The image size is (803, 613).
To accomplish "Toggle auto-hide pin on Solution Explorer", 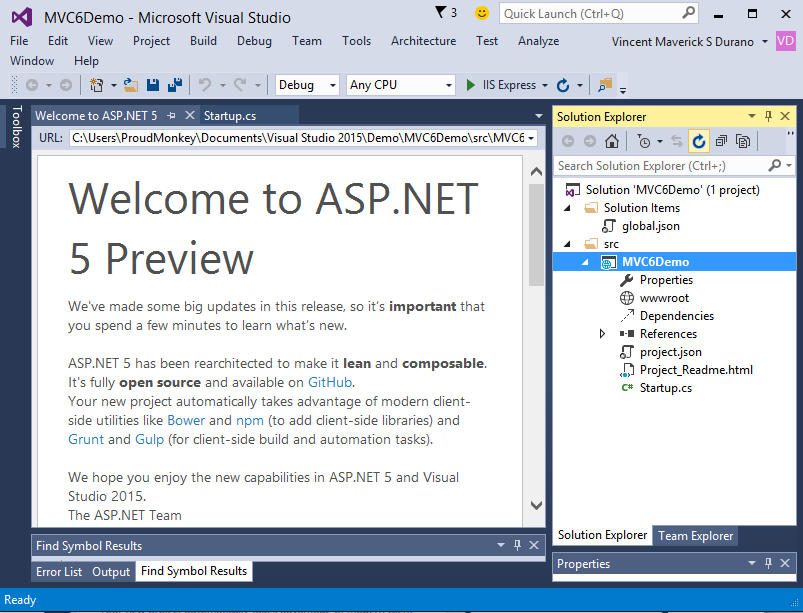I will coord(768,116).
